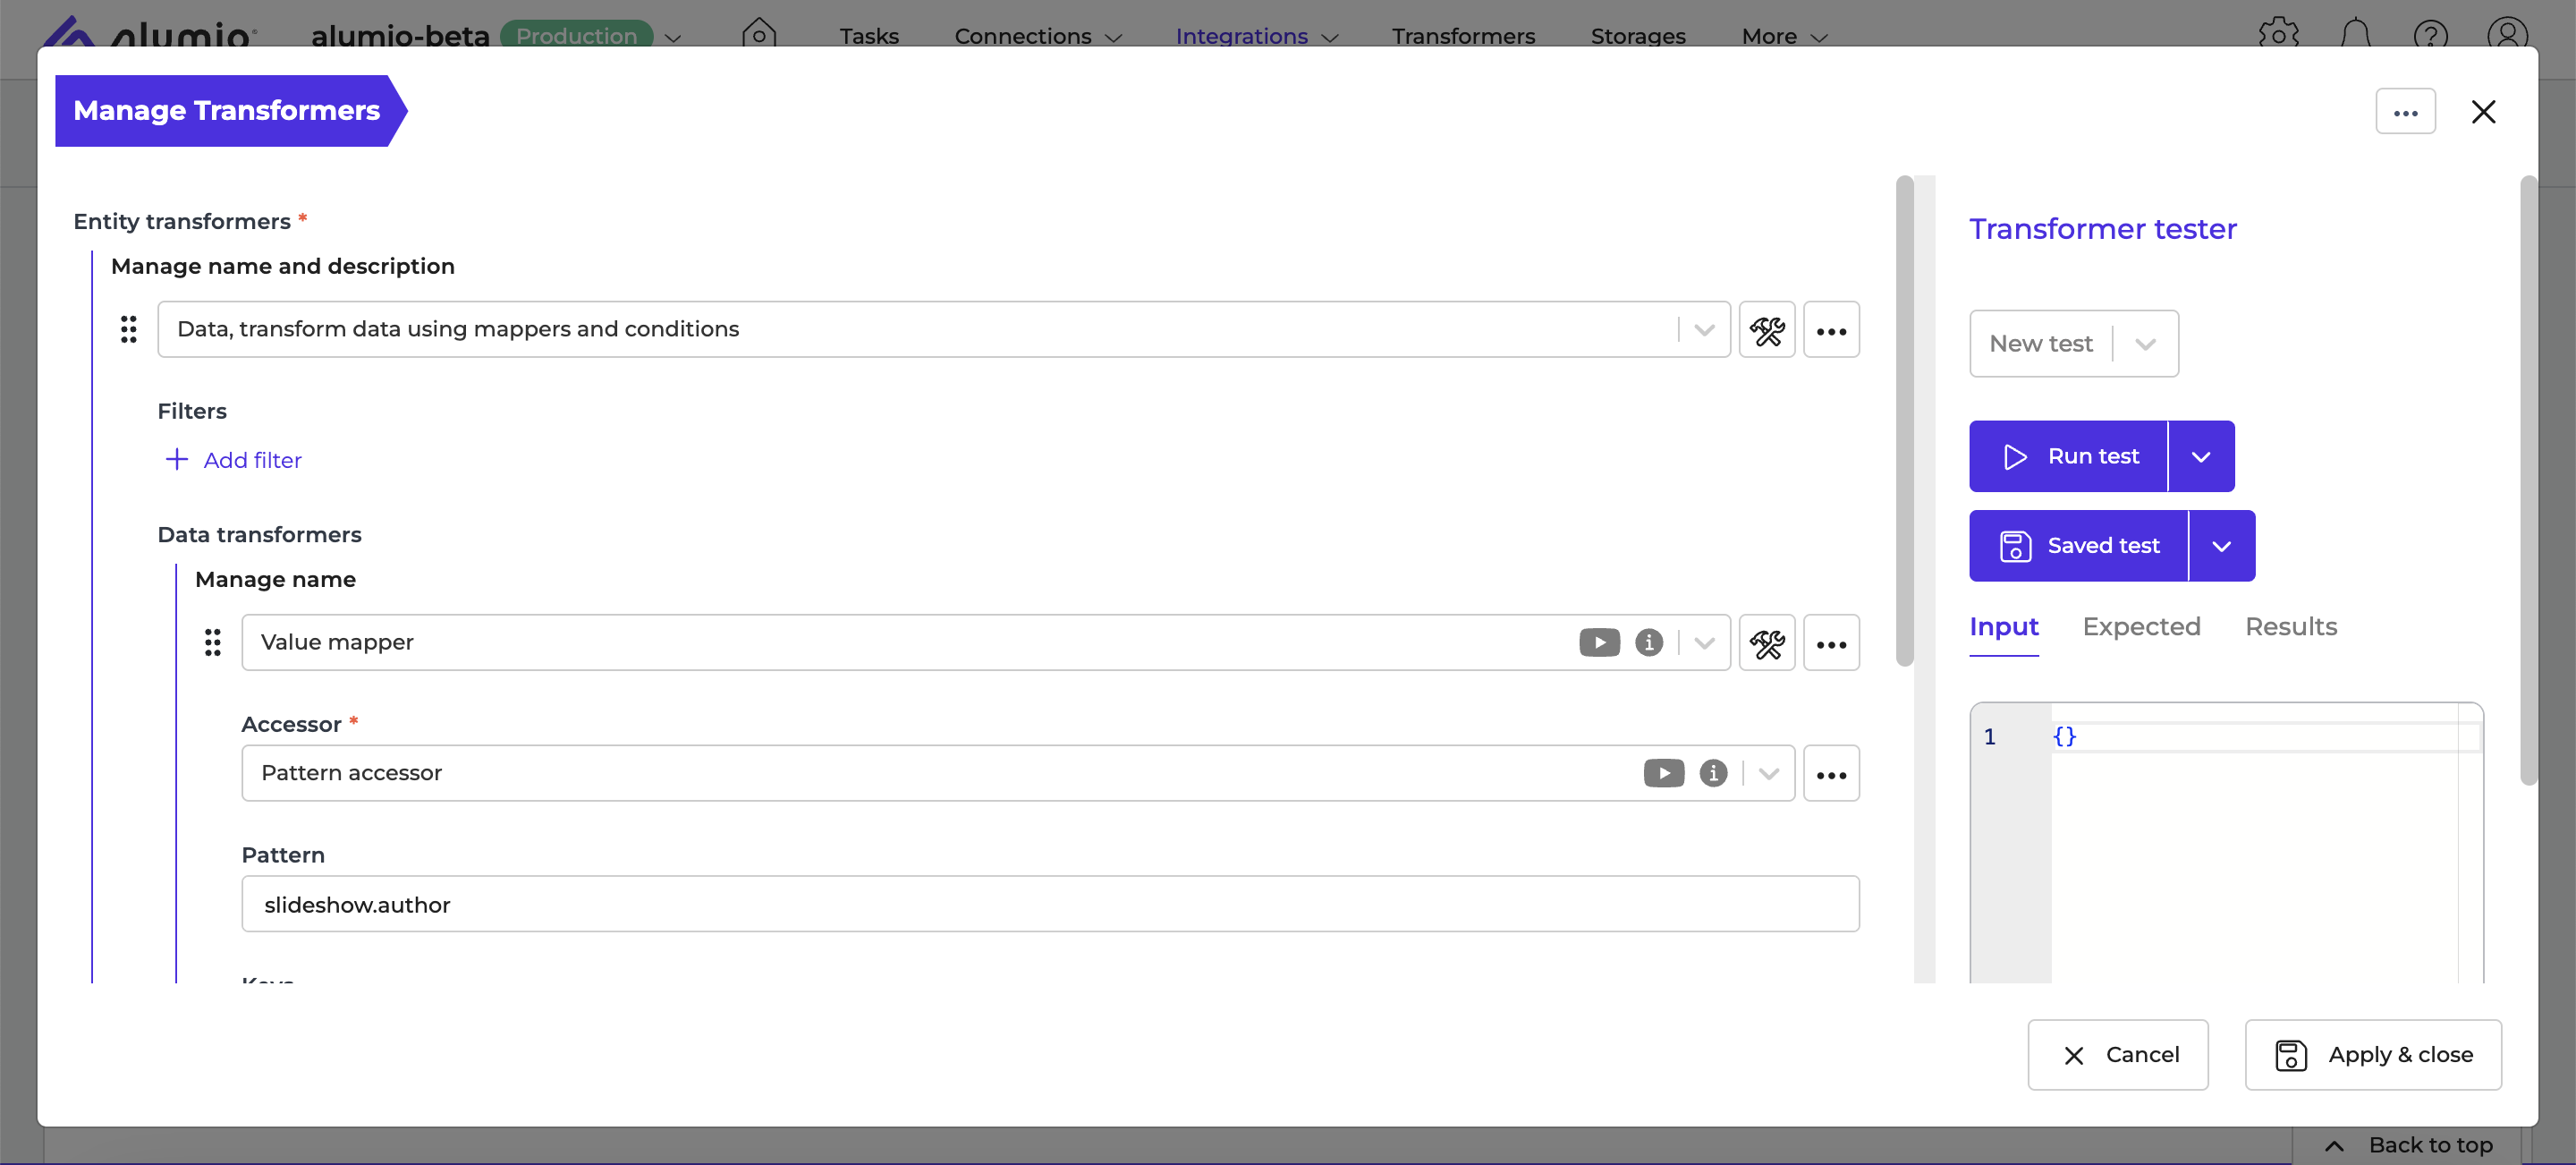
Task: Click the Saved test button
Action: point(2078,546)
